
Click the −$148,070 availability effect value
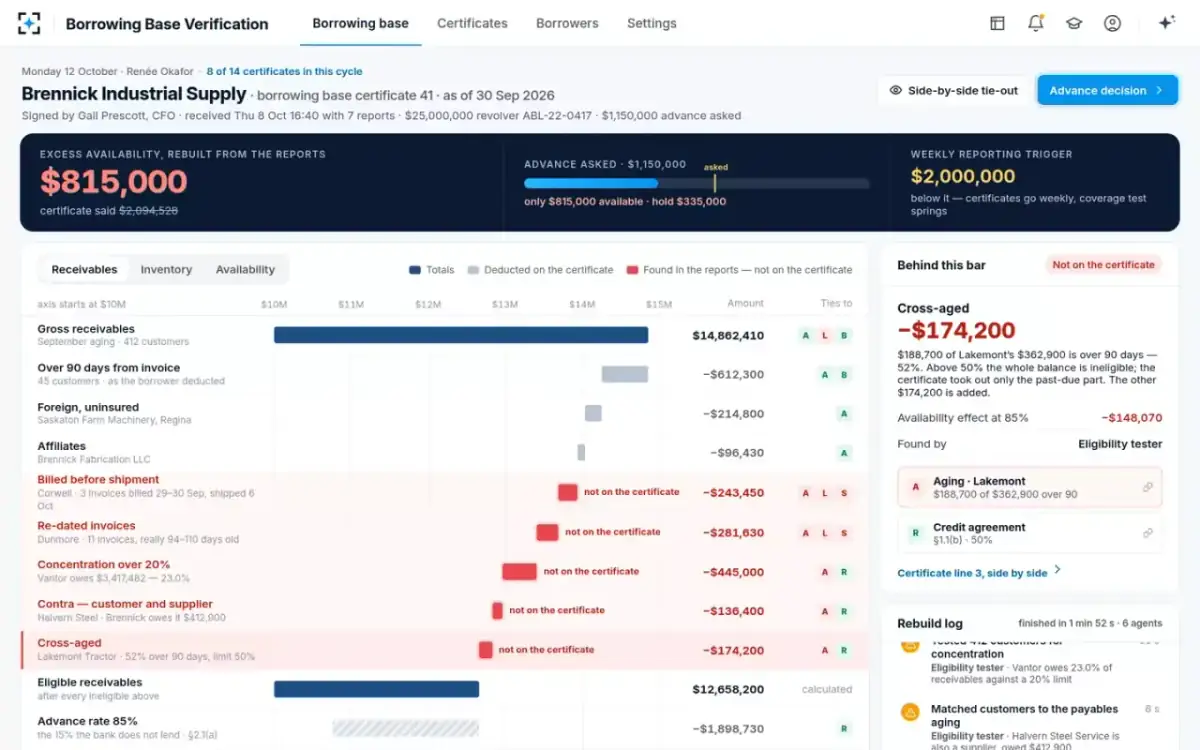pyautogui.click(x=1132, y=418)
